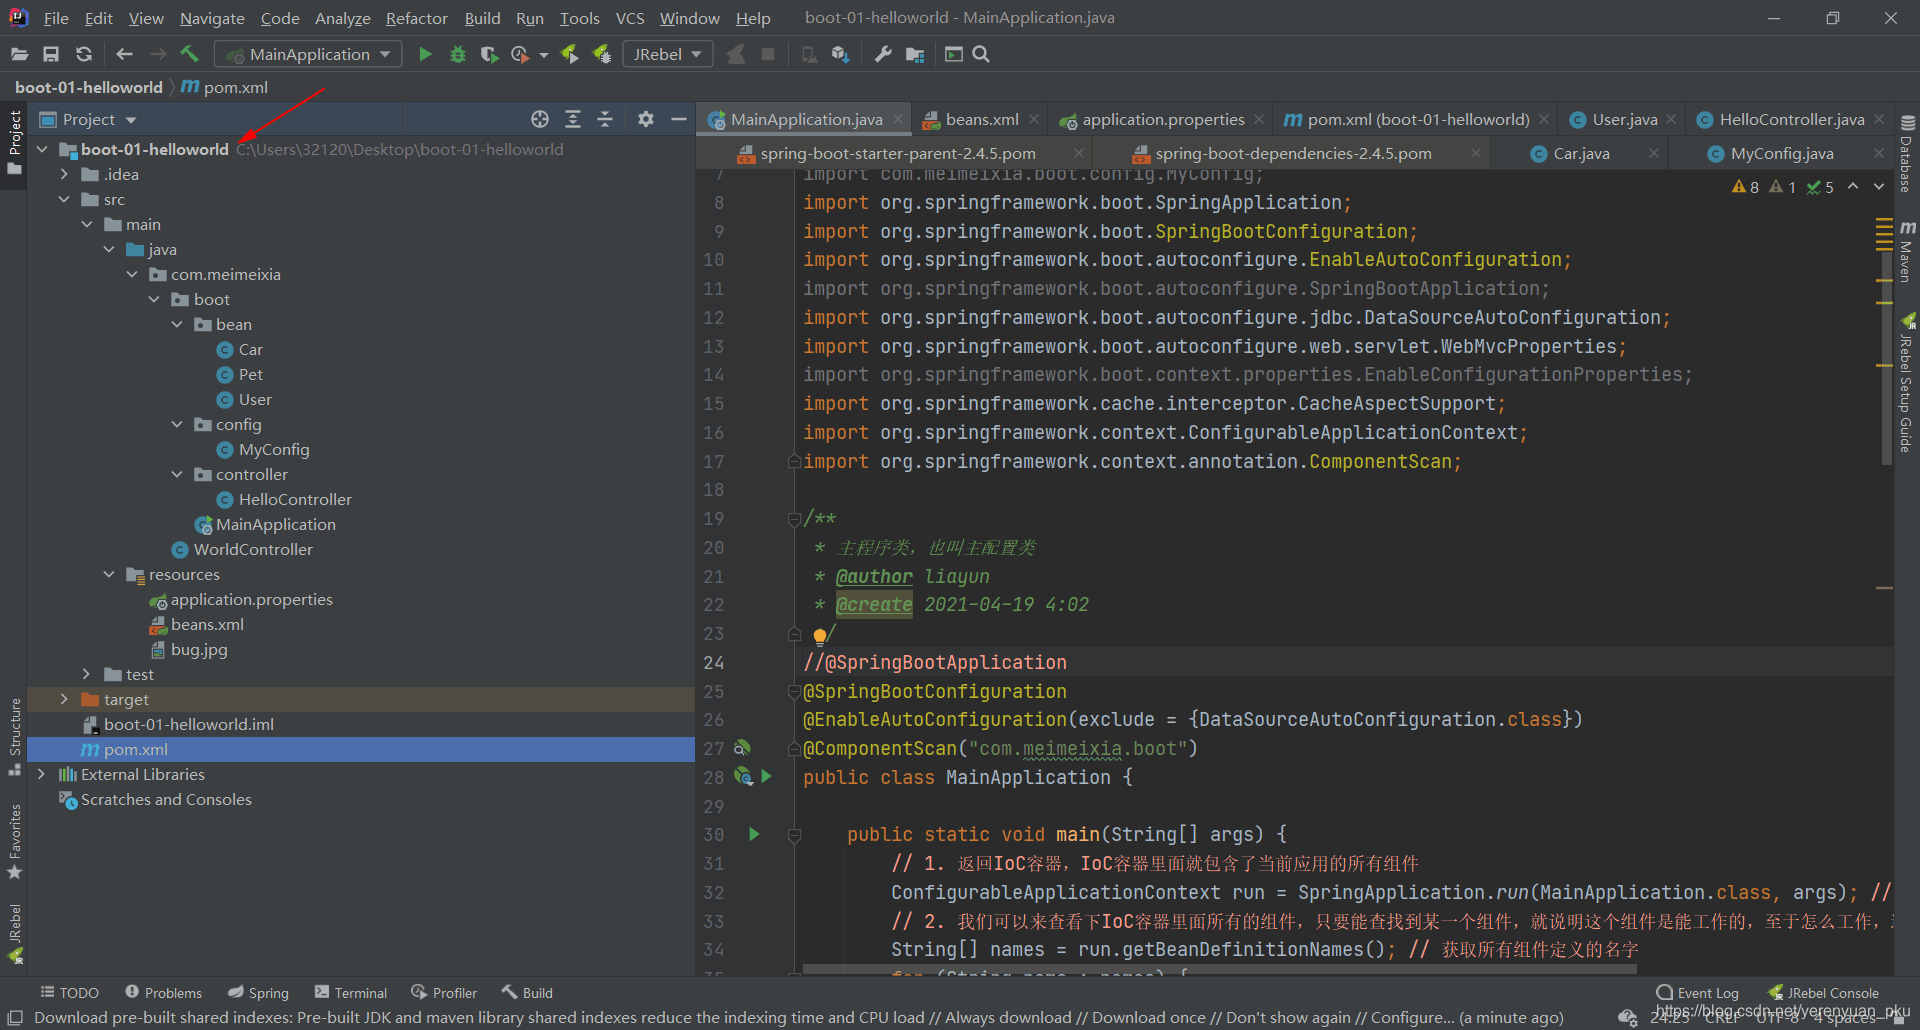Open the Database tool window
Viewport: 1920px width, 1030px height.
(x=1907, y=153)
